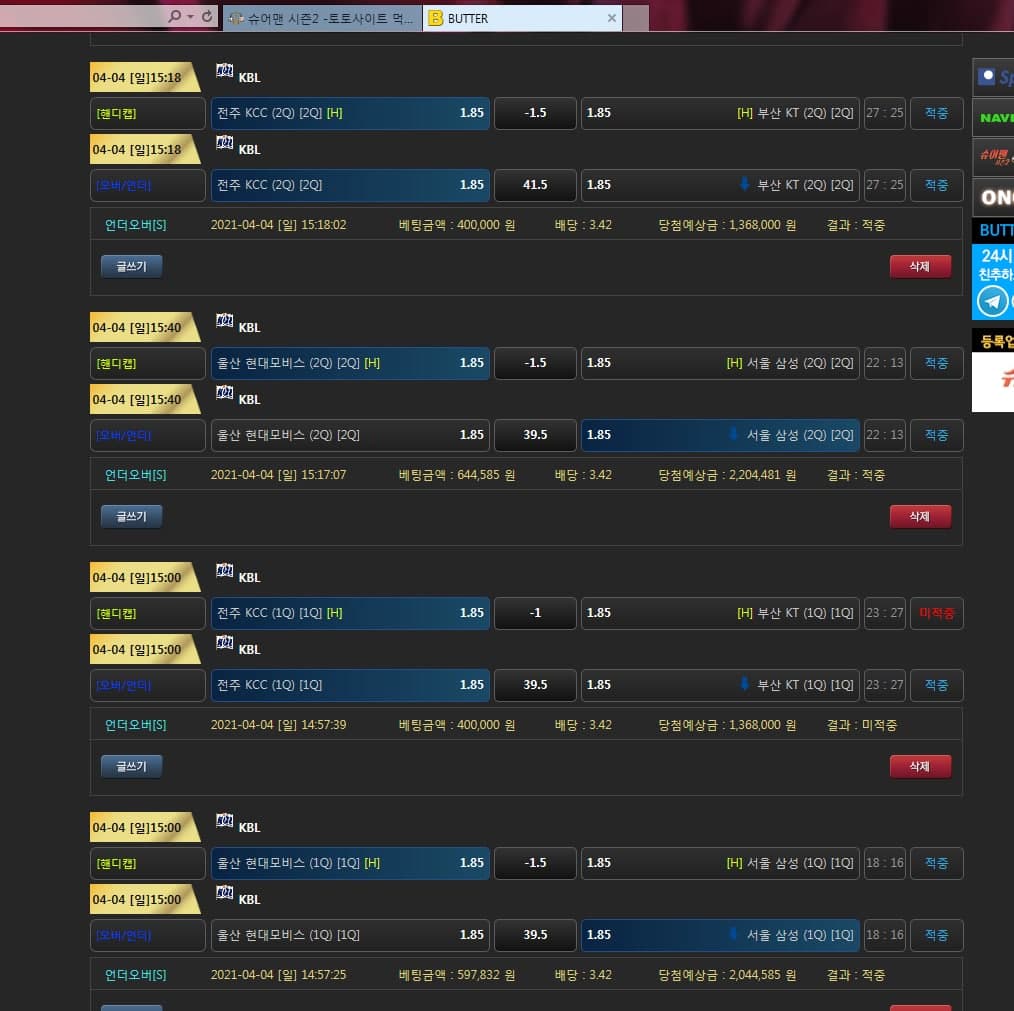The image size is (1014, 1011).
Task: Switch to the 슈어맨 시즌2 browser tab
Action: pyautogui.click(x=322, y=18)
